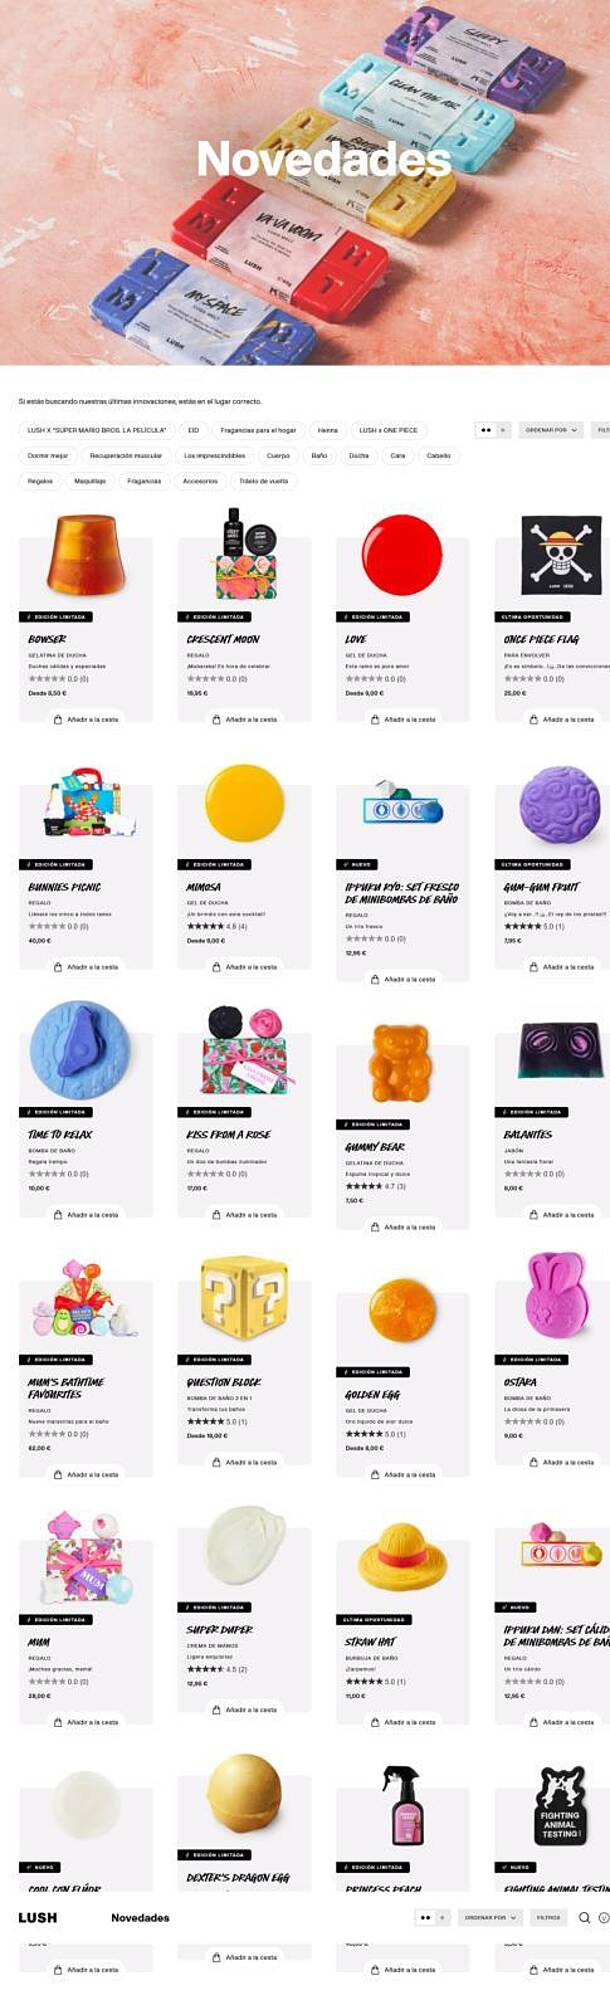Image resolution: width=610 pixels, height=2000 pixels.
Task: Click the LUSH logo in sticky header
Action: point(37,1917)
